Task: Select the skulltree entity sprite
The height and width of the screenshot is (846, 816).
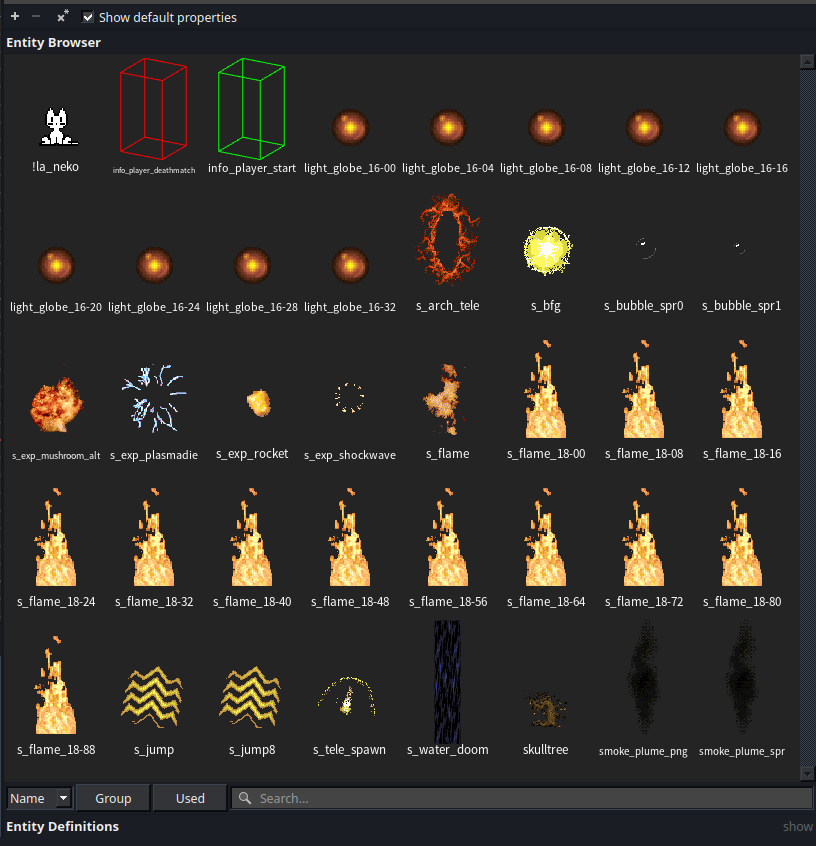Action: 545,705
